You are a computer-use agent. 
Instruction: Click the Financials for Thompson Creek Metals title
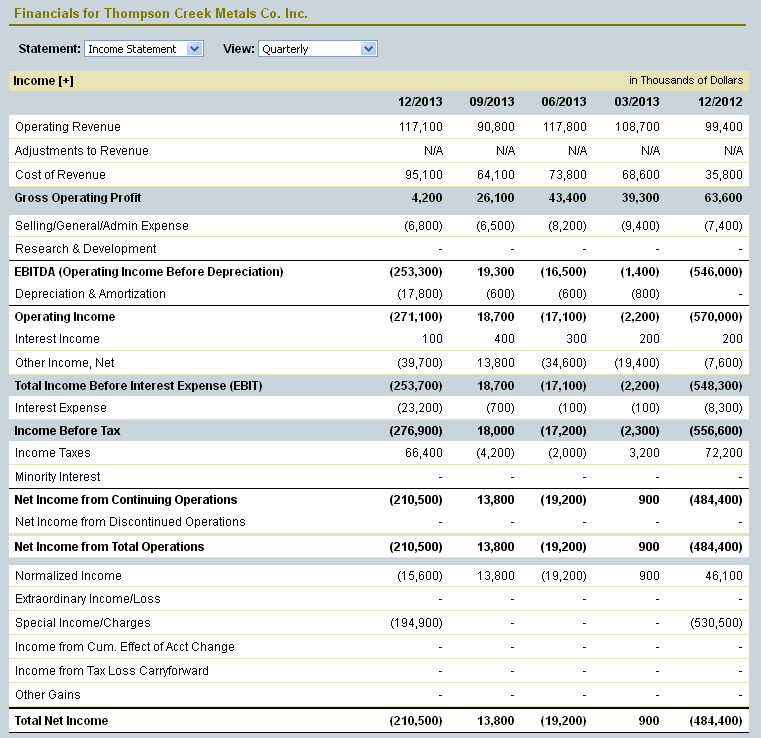pyautogui.click(x=161, y=14)
